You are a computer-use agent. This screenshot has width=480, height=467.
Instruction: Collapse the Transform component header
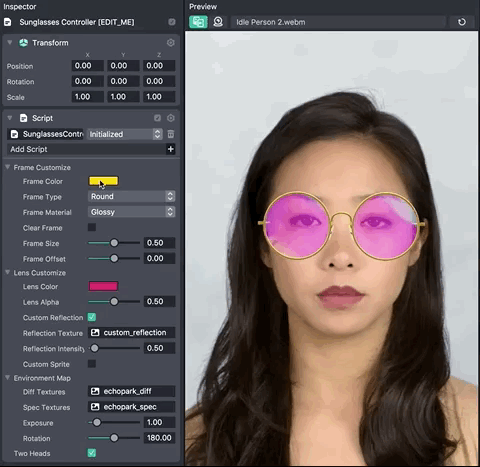click(10, 42)
